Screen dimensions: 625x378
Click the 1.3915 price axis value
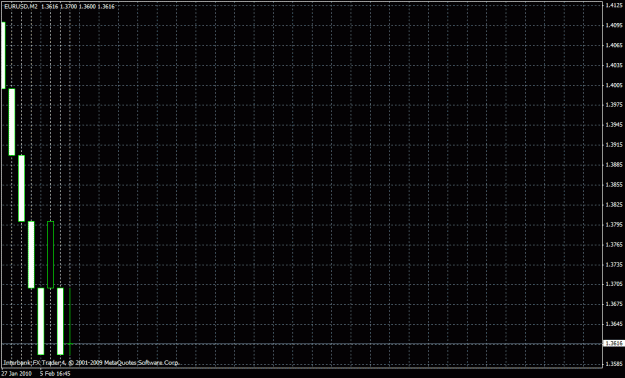(614, 145)
